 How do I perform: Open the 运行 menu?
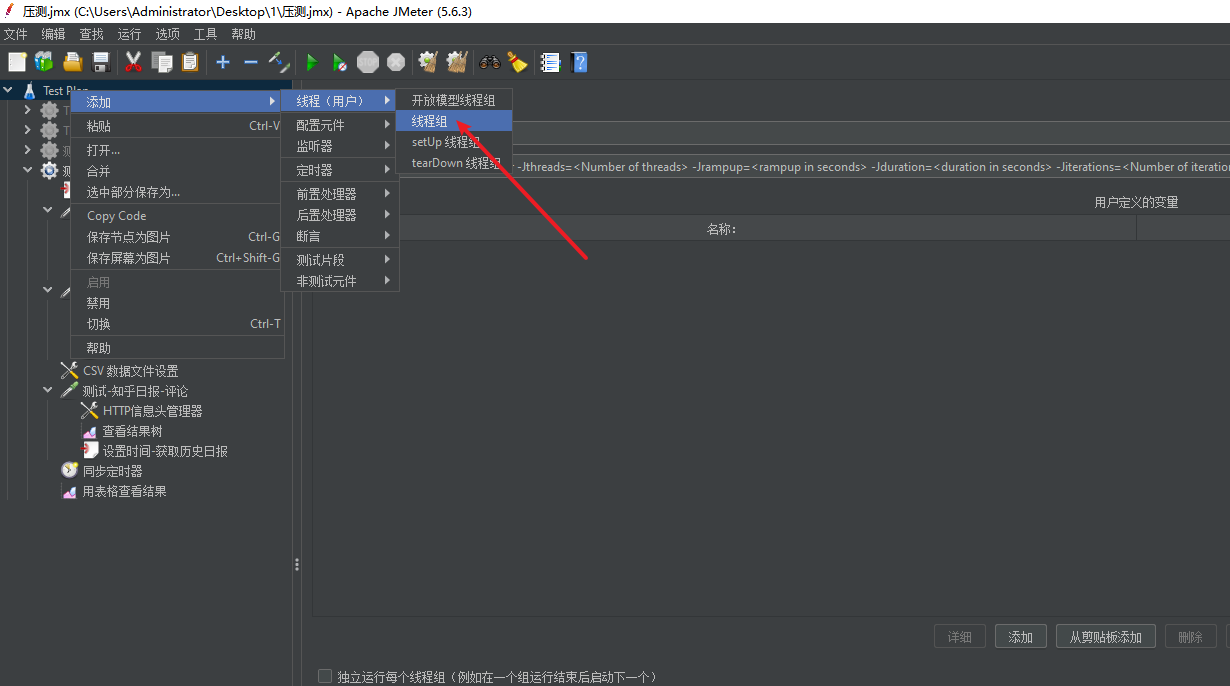[129, 34]
